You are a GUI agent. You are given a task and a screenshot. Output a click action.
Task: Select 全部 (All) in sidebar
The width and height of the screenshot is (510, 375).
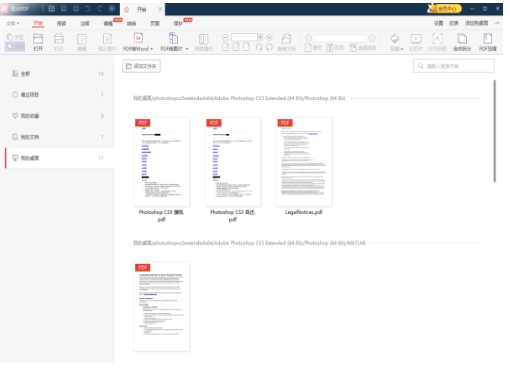[57, 74]
